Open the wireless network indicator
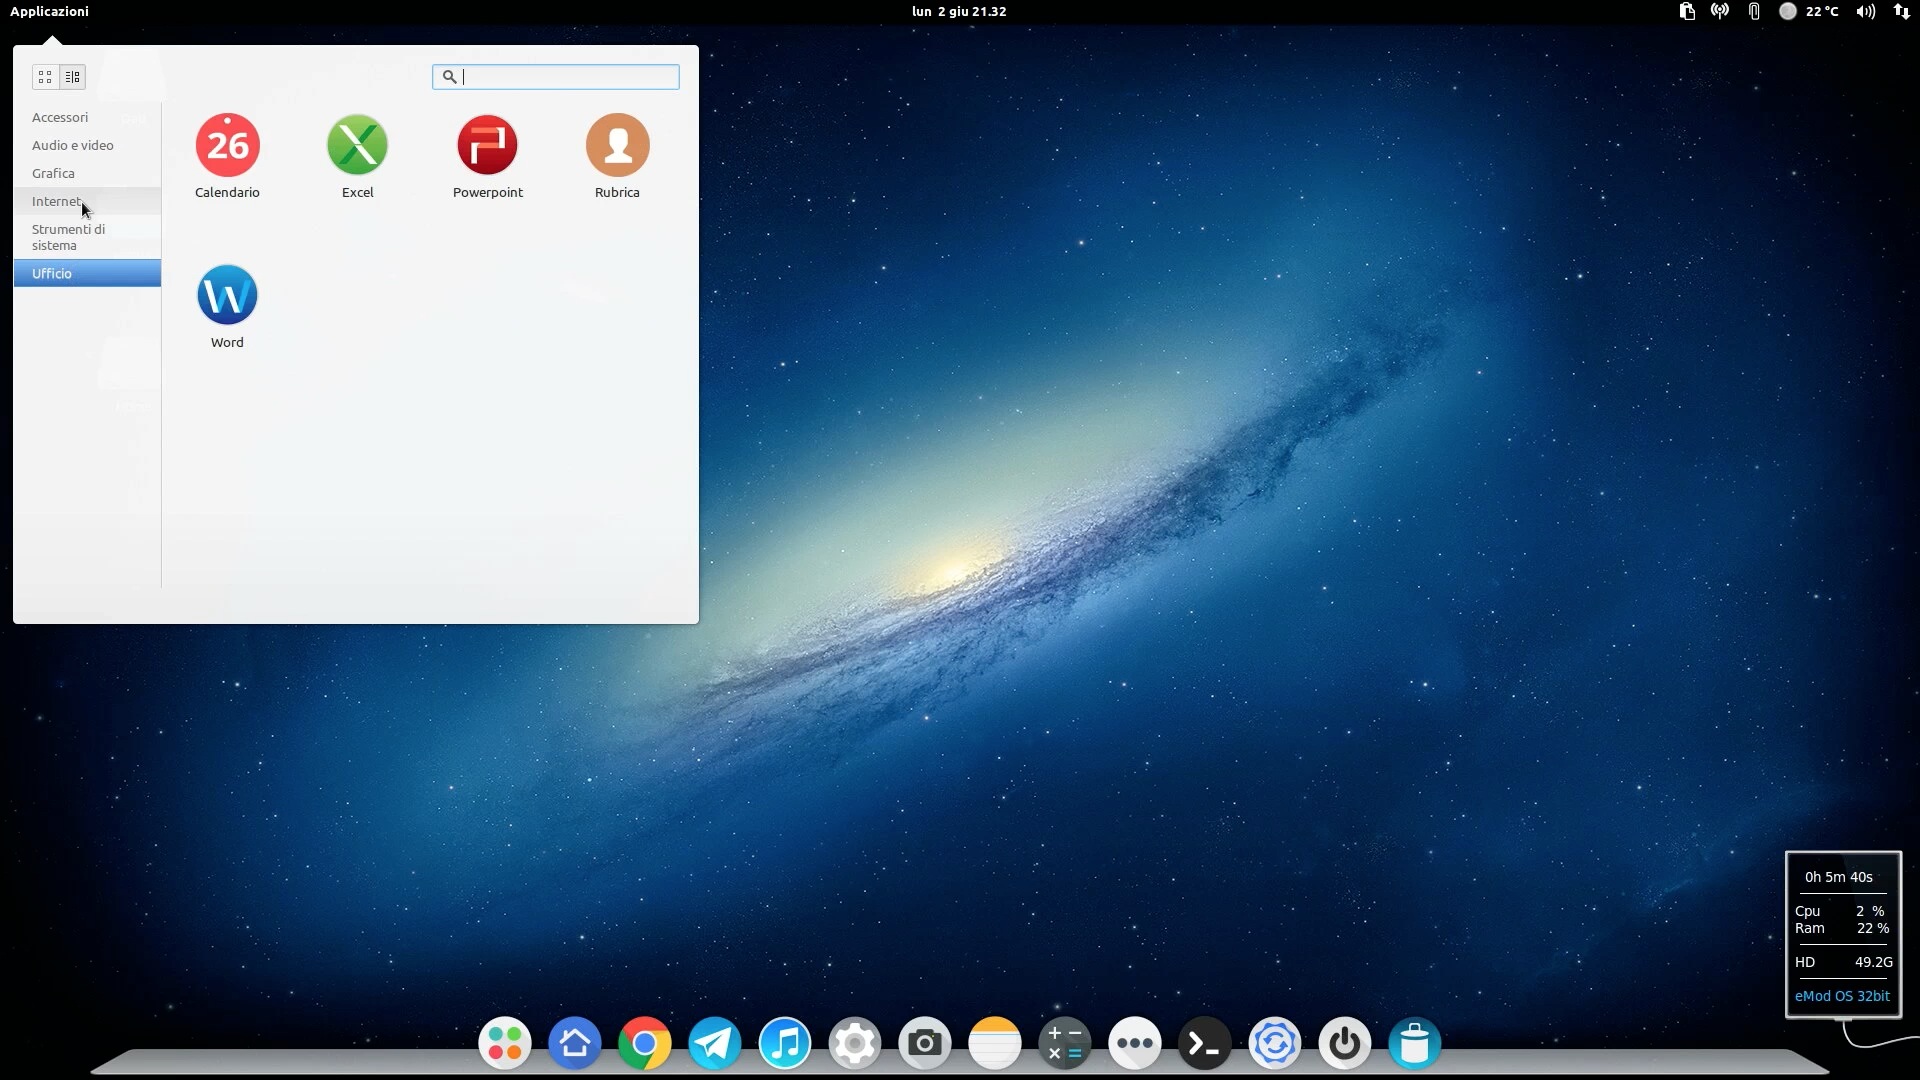 [1720, 11]
